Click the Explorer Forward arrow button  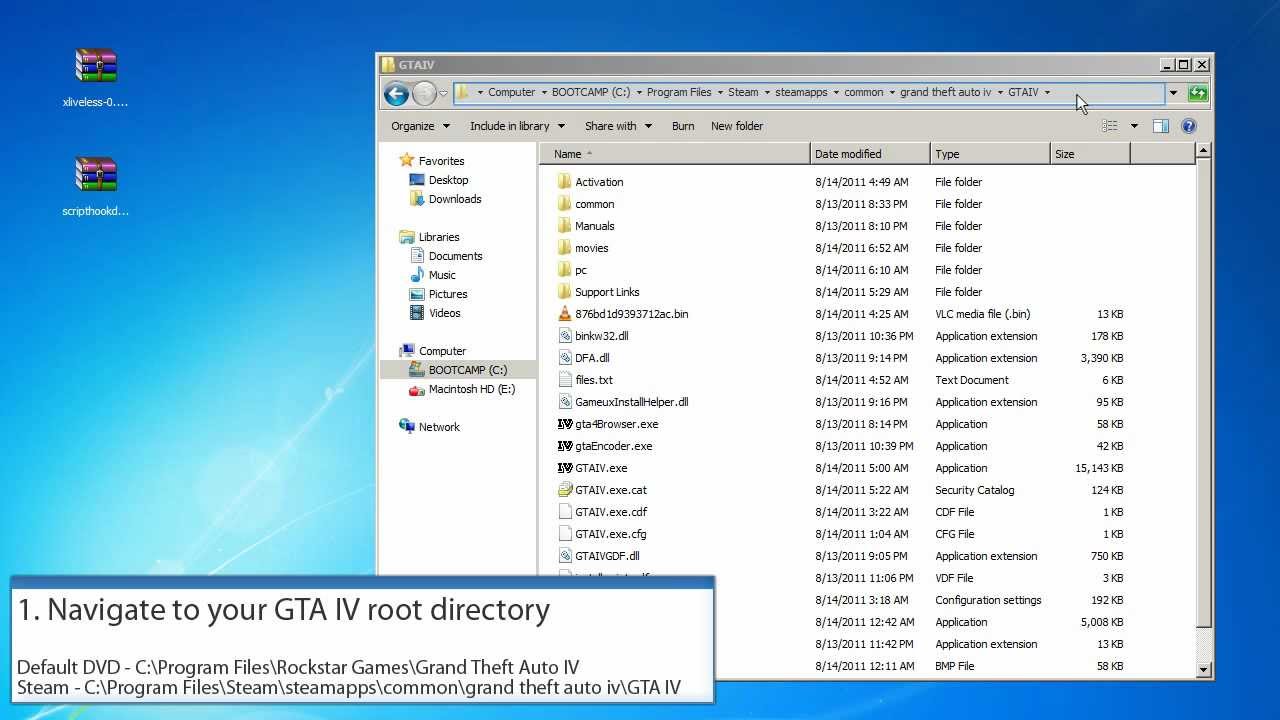(425, 94)
